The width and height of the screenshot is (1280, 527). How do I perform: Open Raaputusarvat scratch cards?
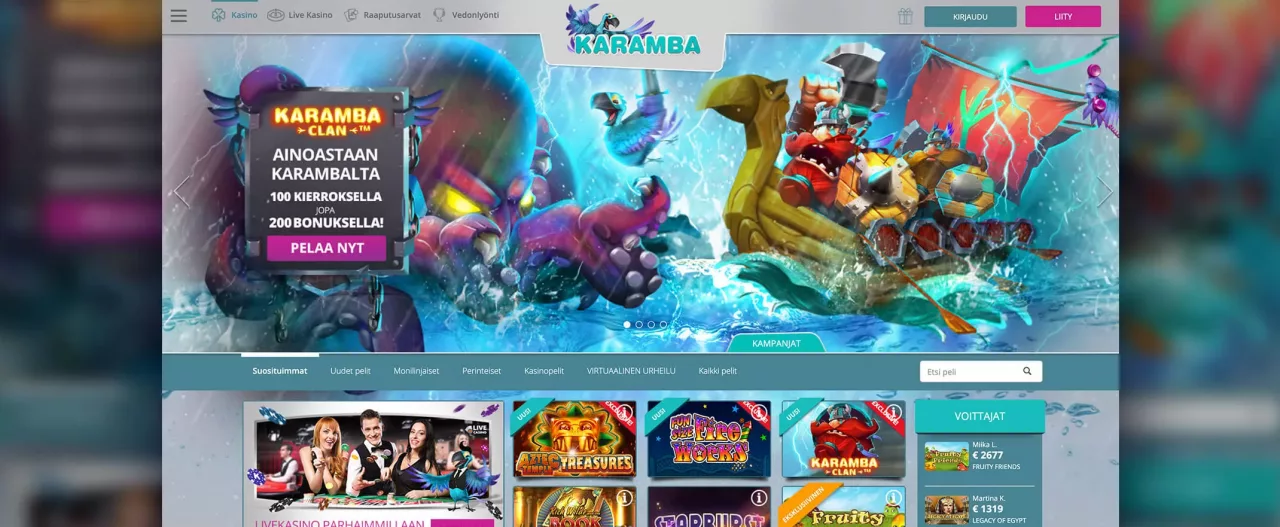click(383, 16)
